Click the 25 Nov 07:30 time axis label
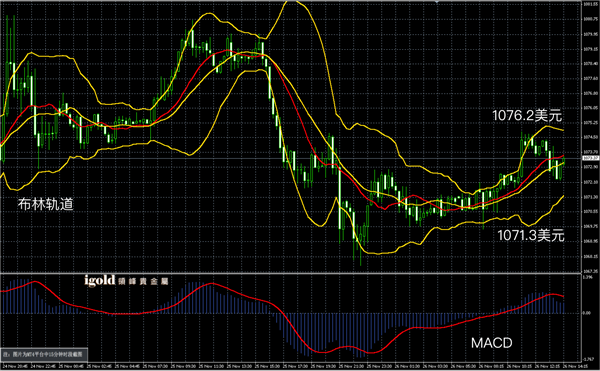 click(x=155, y=366)
